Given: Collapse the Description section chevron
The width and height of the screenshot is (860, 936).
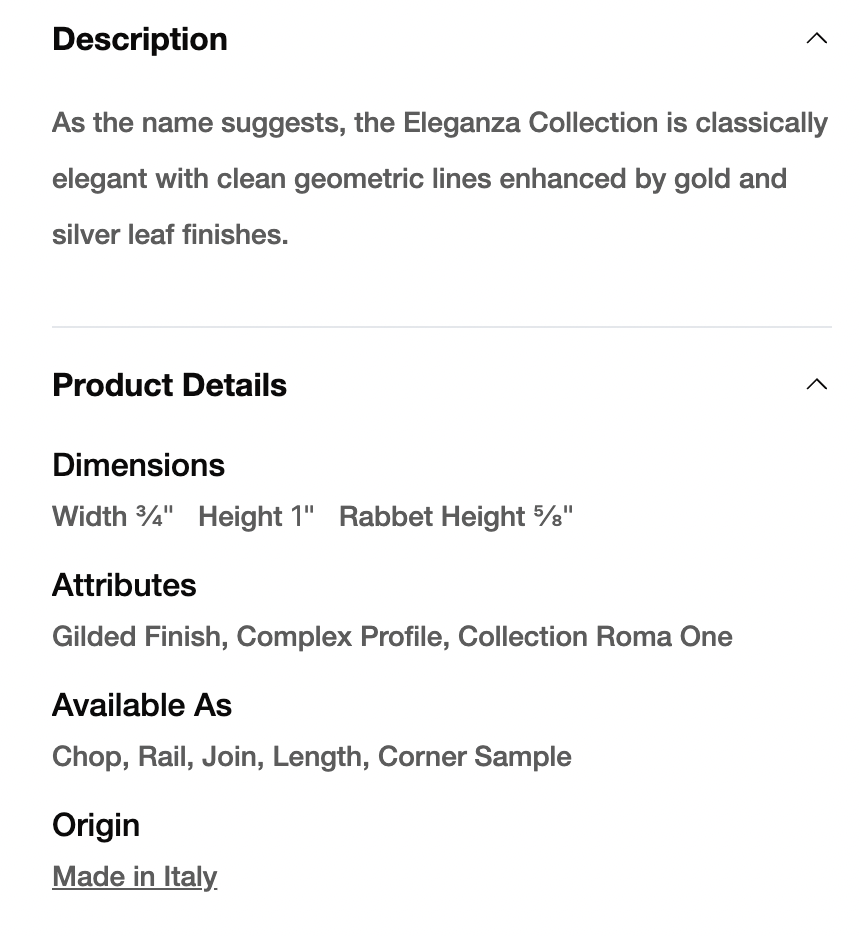Looking at the screenshot, I should [816, 39].
